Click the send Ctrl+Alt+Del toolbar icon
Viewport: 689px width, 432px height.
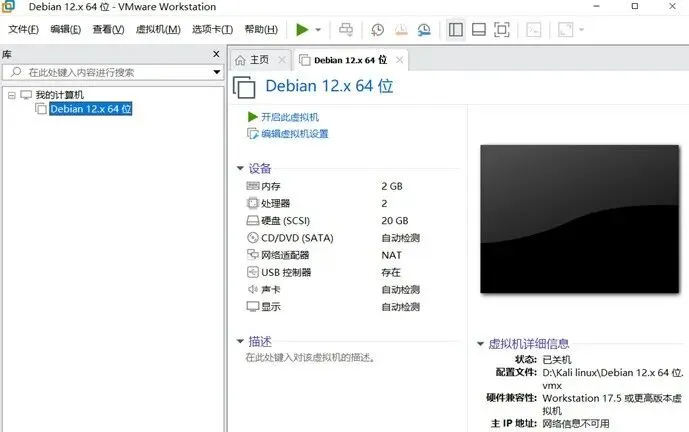click(x=346, y=29)
